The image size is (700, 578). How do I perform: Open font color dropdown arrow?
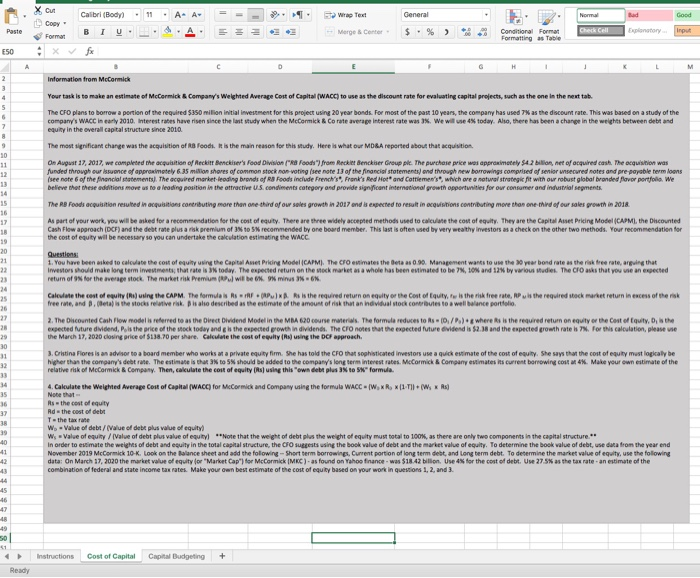point(201,32)
